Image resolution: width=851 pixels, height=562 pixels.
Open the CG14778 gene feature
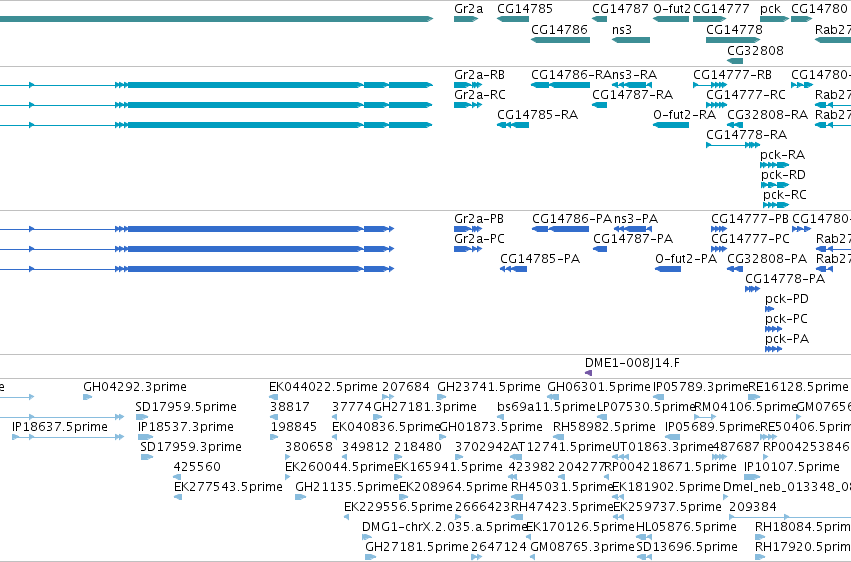pyautogui.click(x=733, y=40)
